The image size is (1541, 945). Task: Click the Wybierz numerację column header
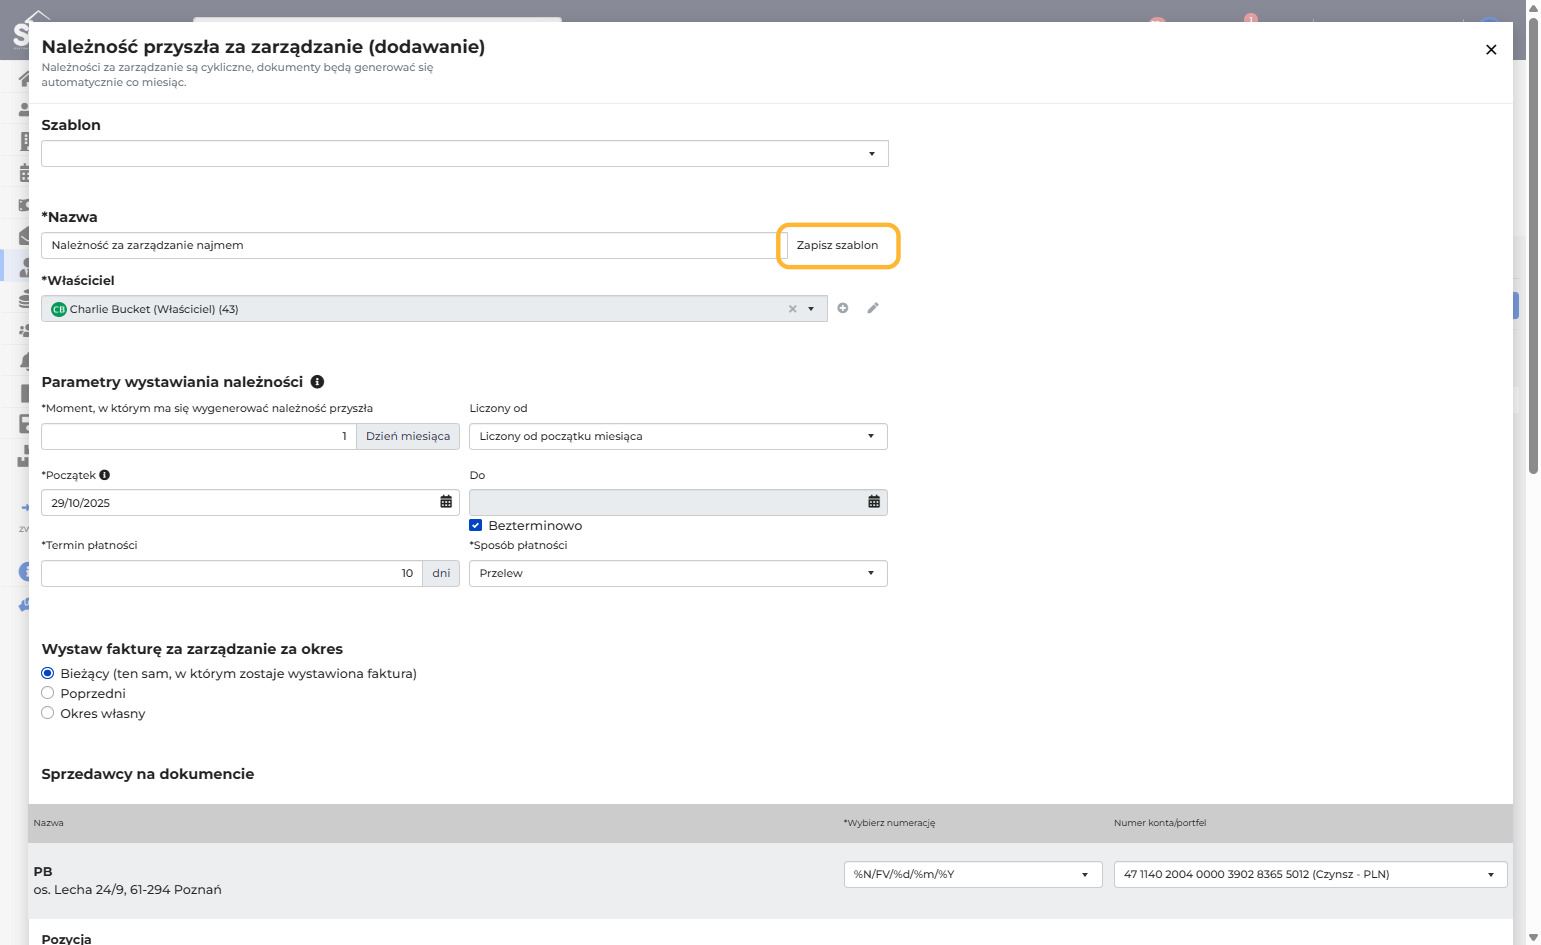point(889,823)
